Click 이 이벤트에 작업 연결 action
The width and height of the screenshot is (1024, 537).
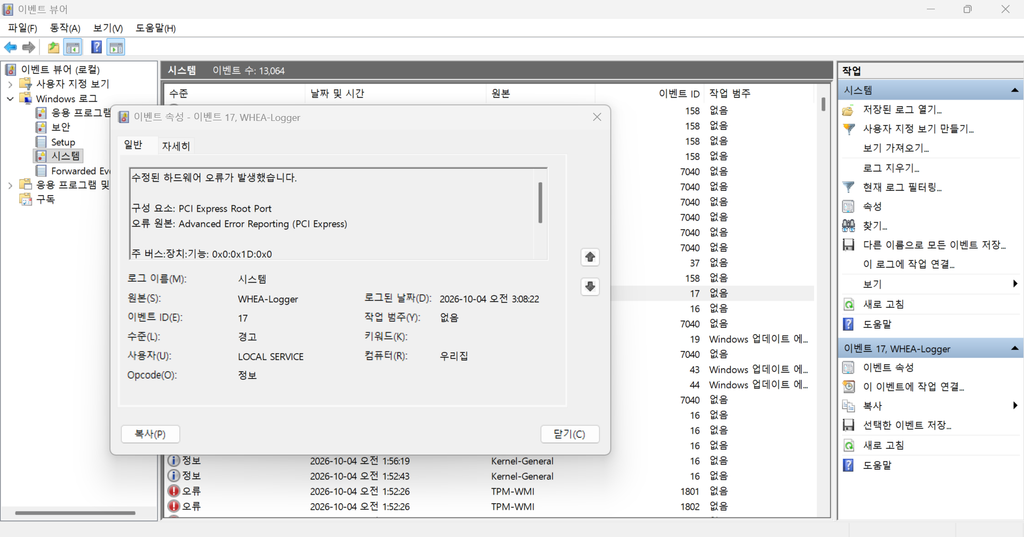[x=913, y=387]
